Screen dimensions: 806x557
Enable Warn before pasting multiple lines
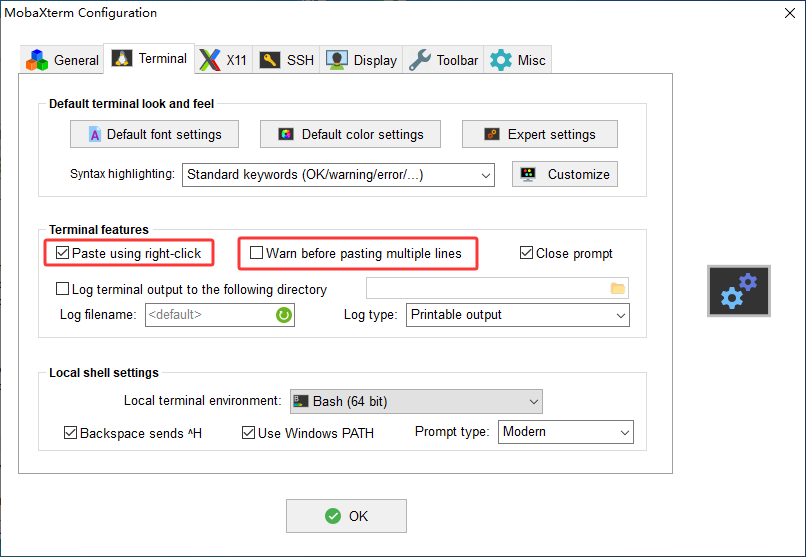click(x=256, y=253)
